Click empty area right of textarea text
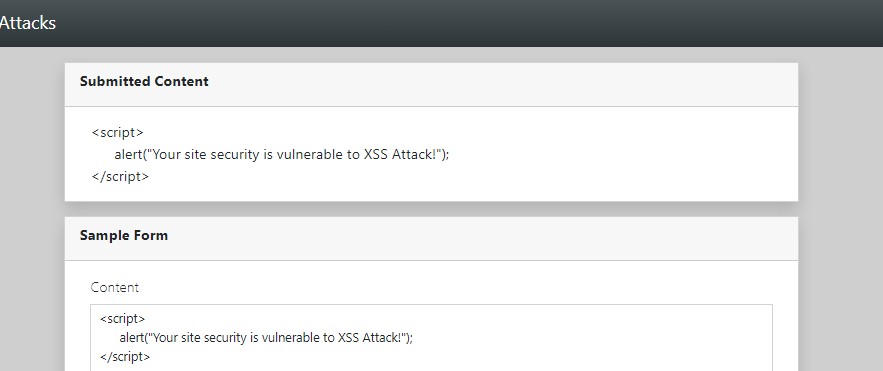Viewport: 883px width, 371px height. pos(591,338)
